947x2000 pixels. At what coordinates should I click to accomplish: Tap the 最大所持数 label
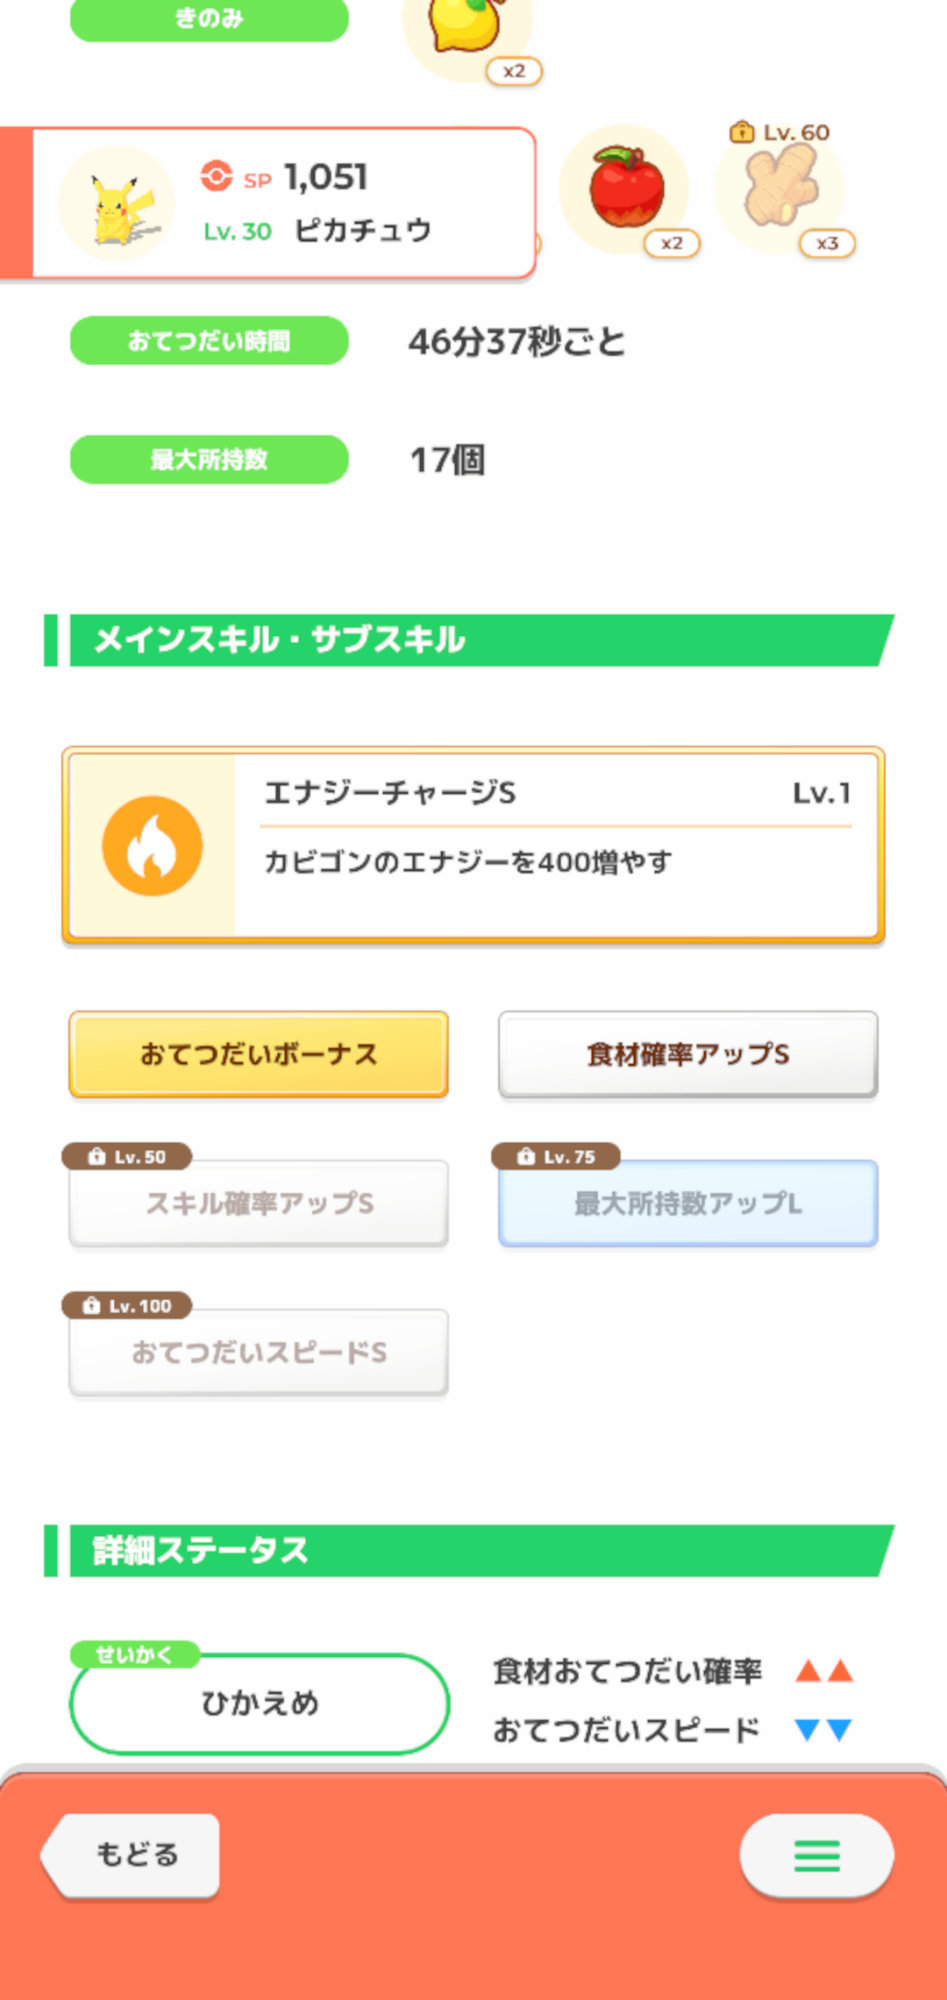209,460
